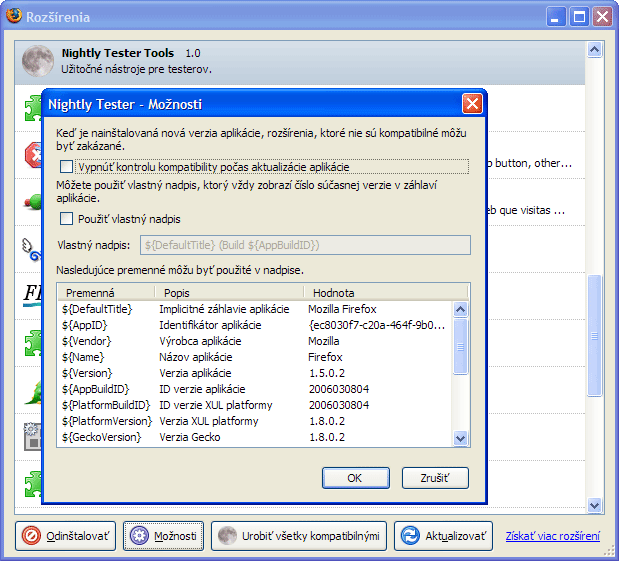
Task: Open Možnosti in the extensions window
Action: coord(163,536)
